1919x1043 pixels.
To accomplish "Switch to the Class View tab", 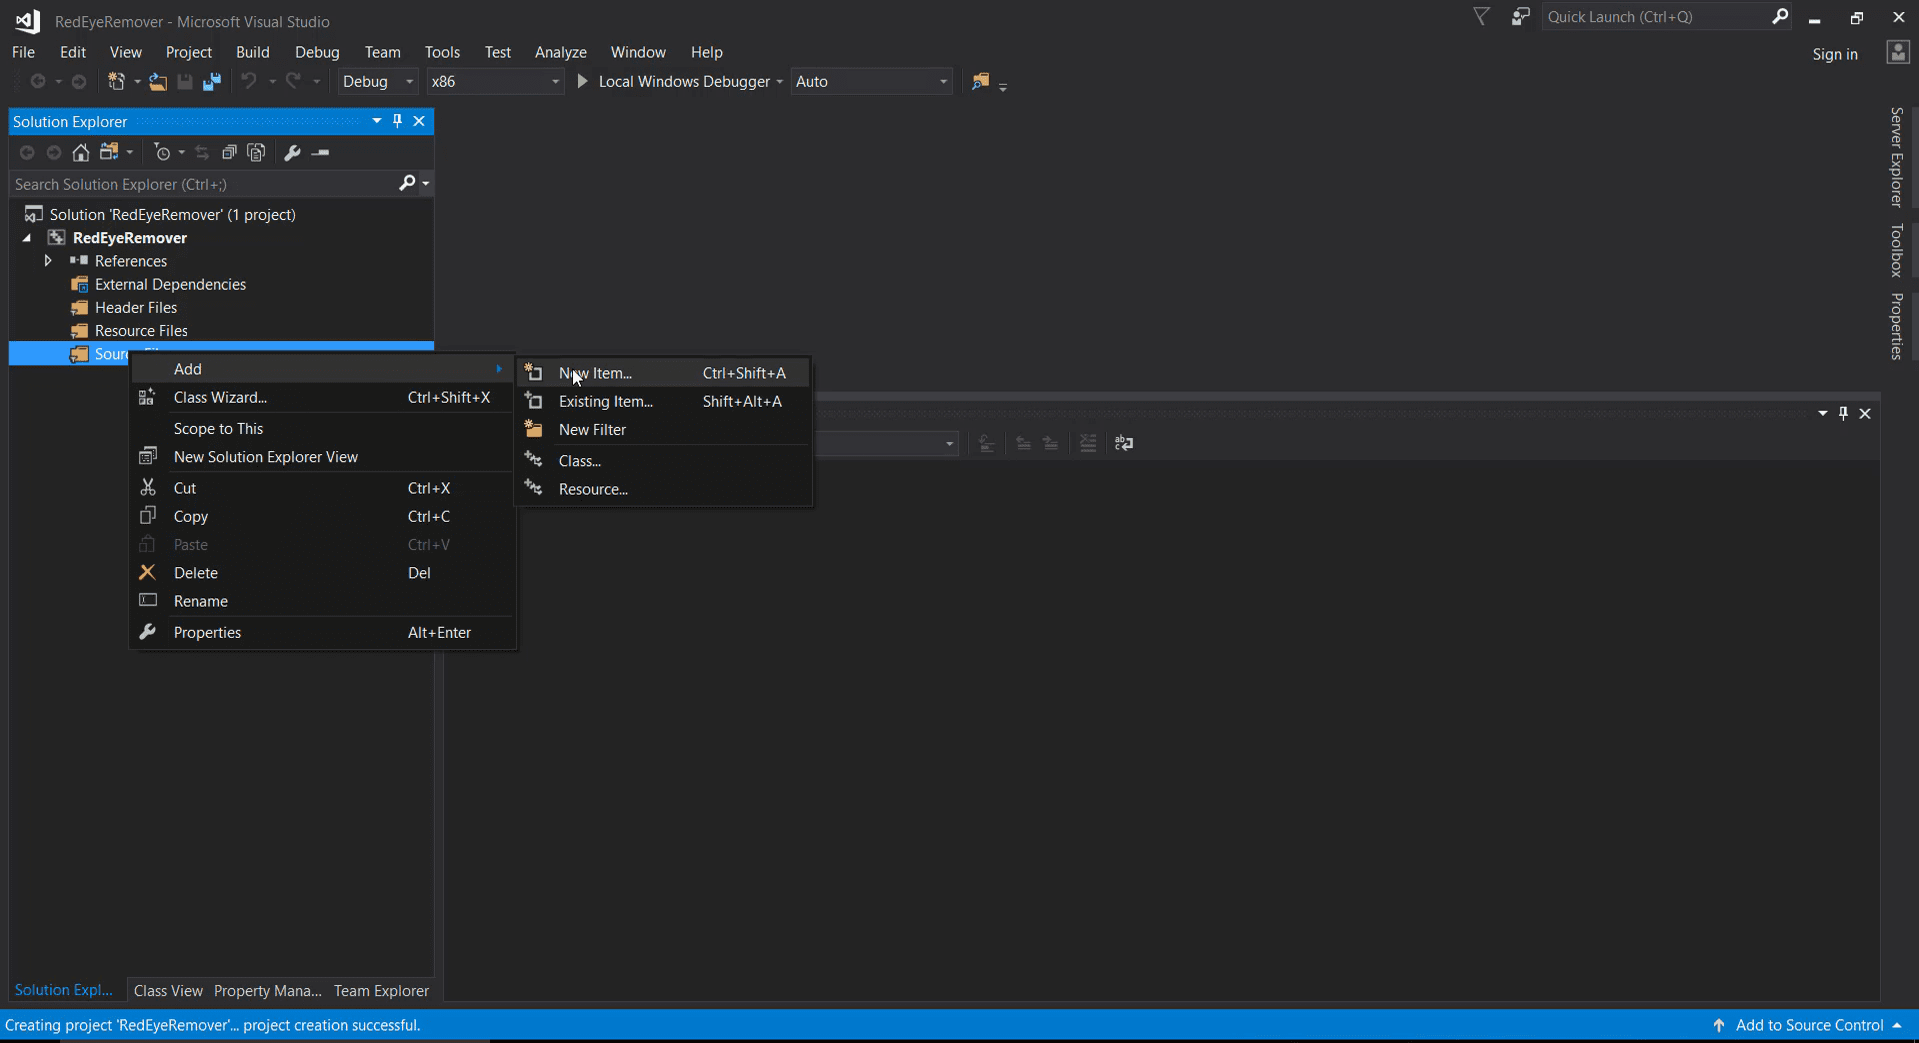I will 166,990.
